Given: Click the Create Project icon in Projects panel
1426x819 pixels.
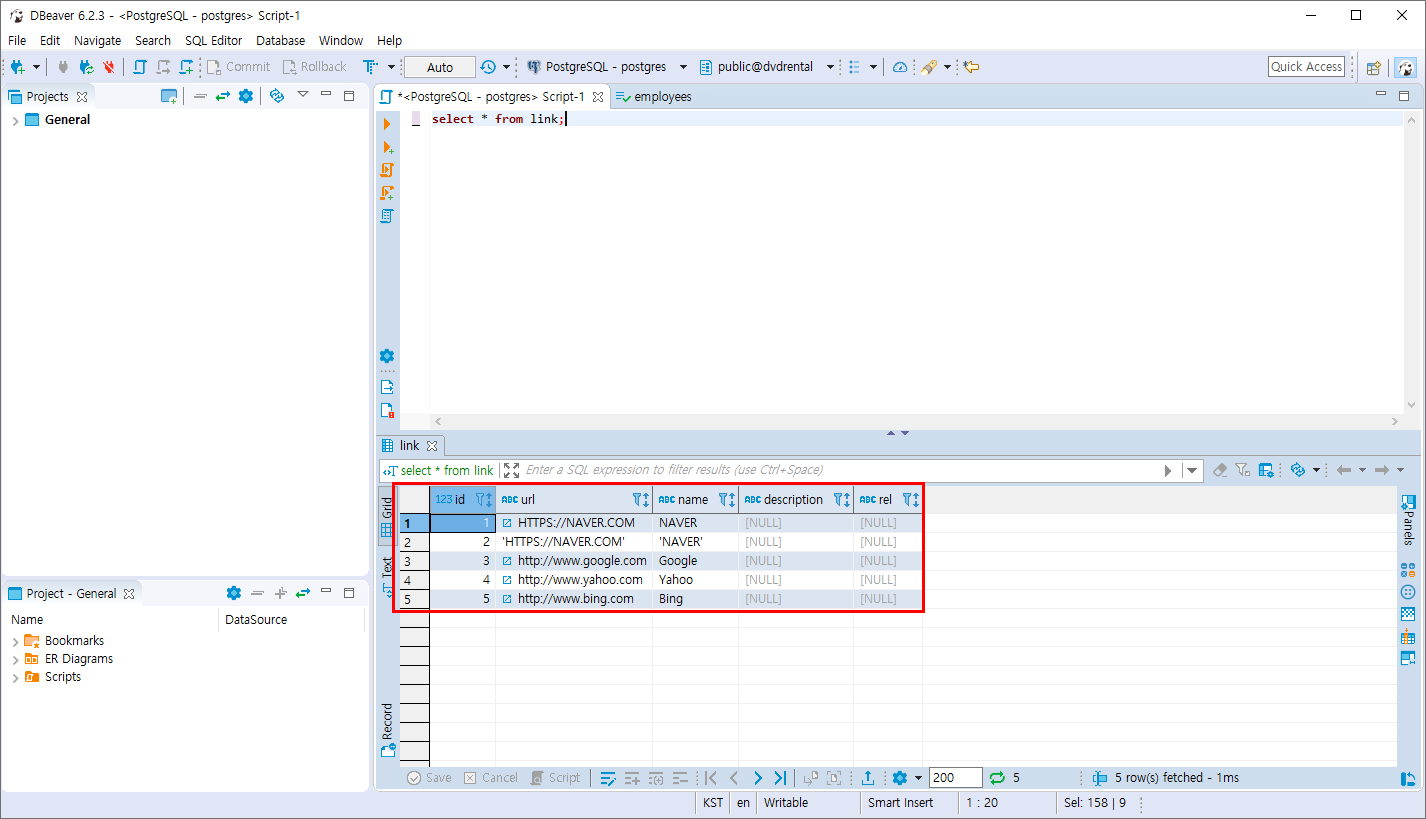Looking at the screenshot, I should click(x=169, y=96).
